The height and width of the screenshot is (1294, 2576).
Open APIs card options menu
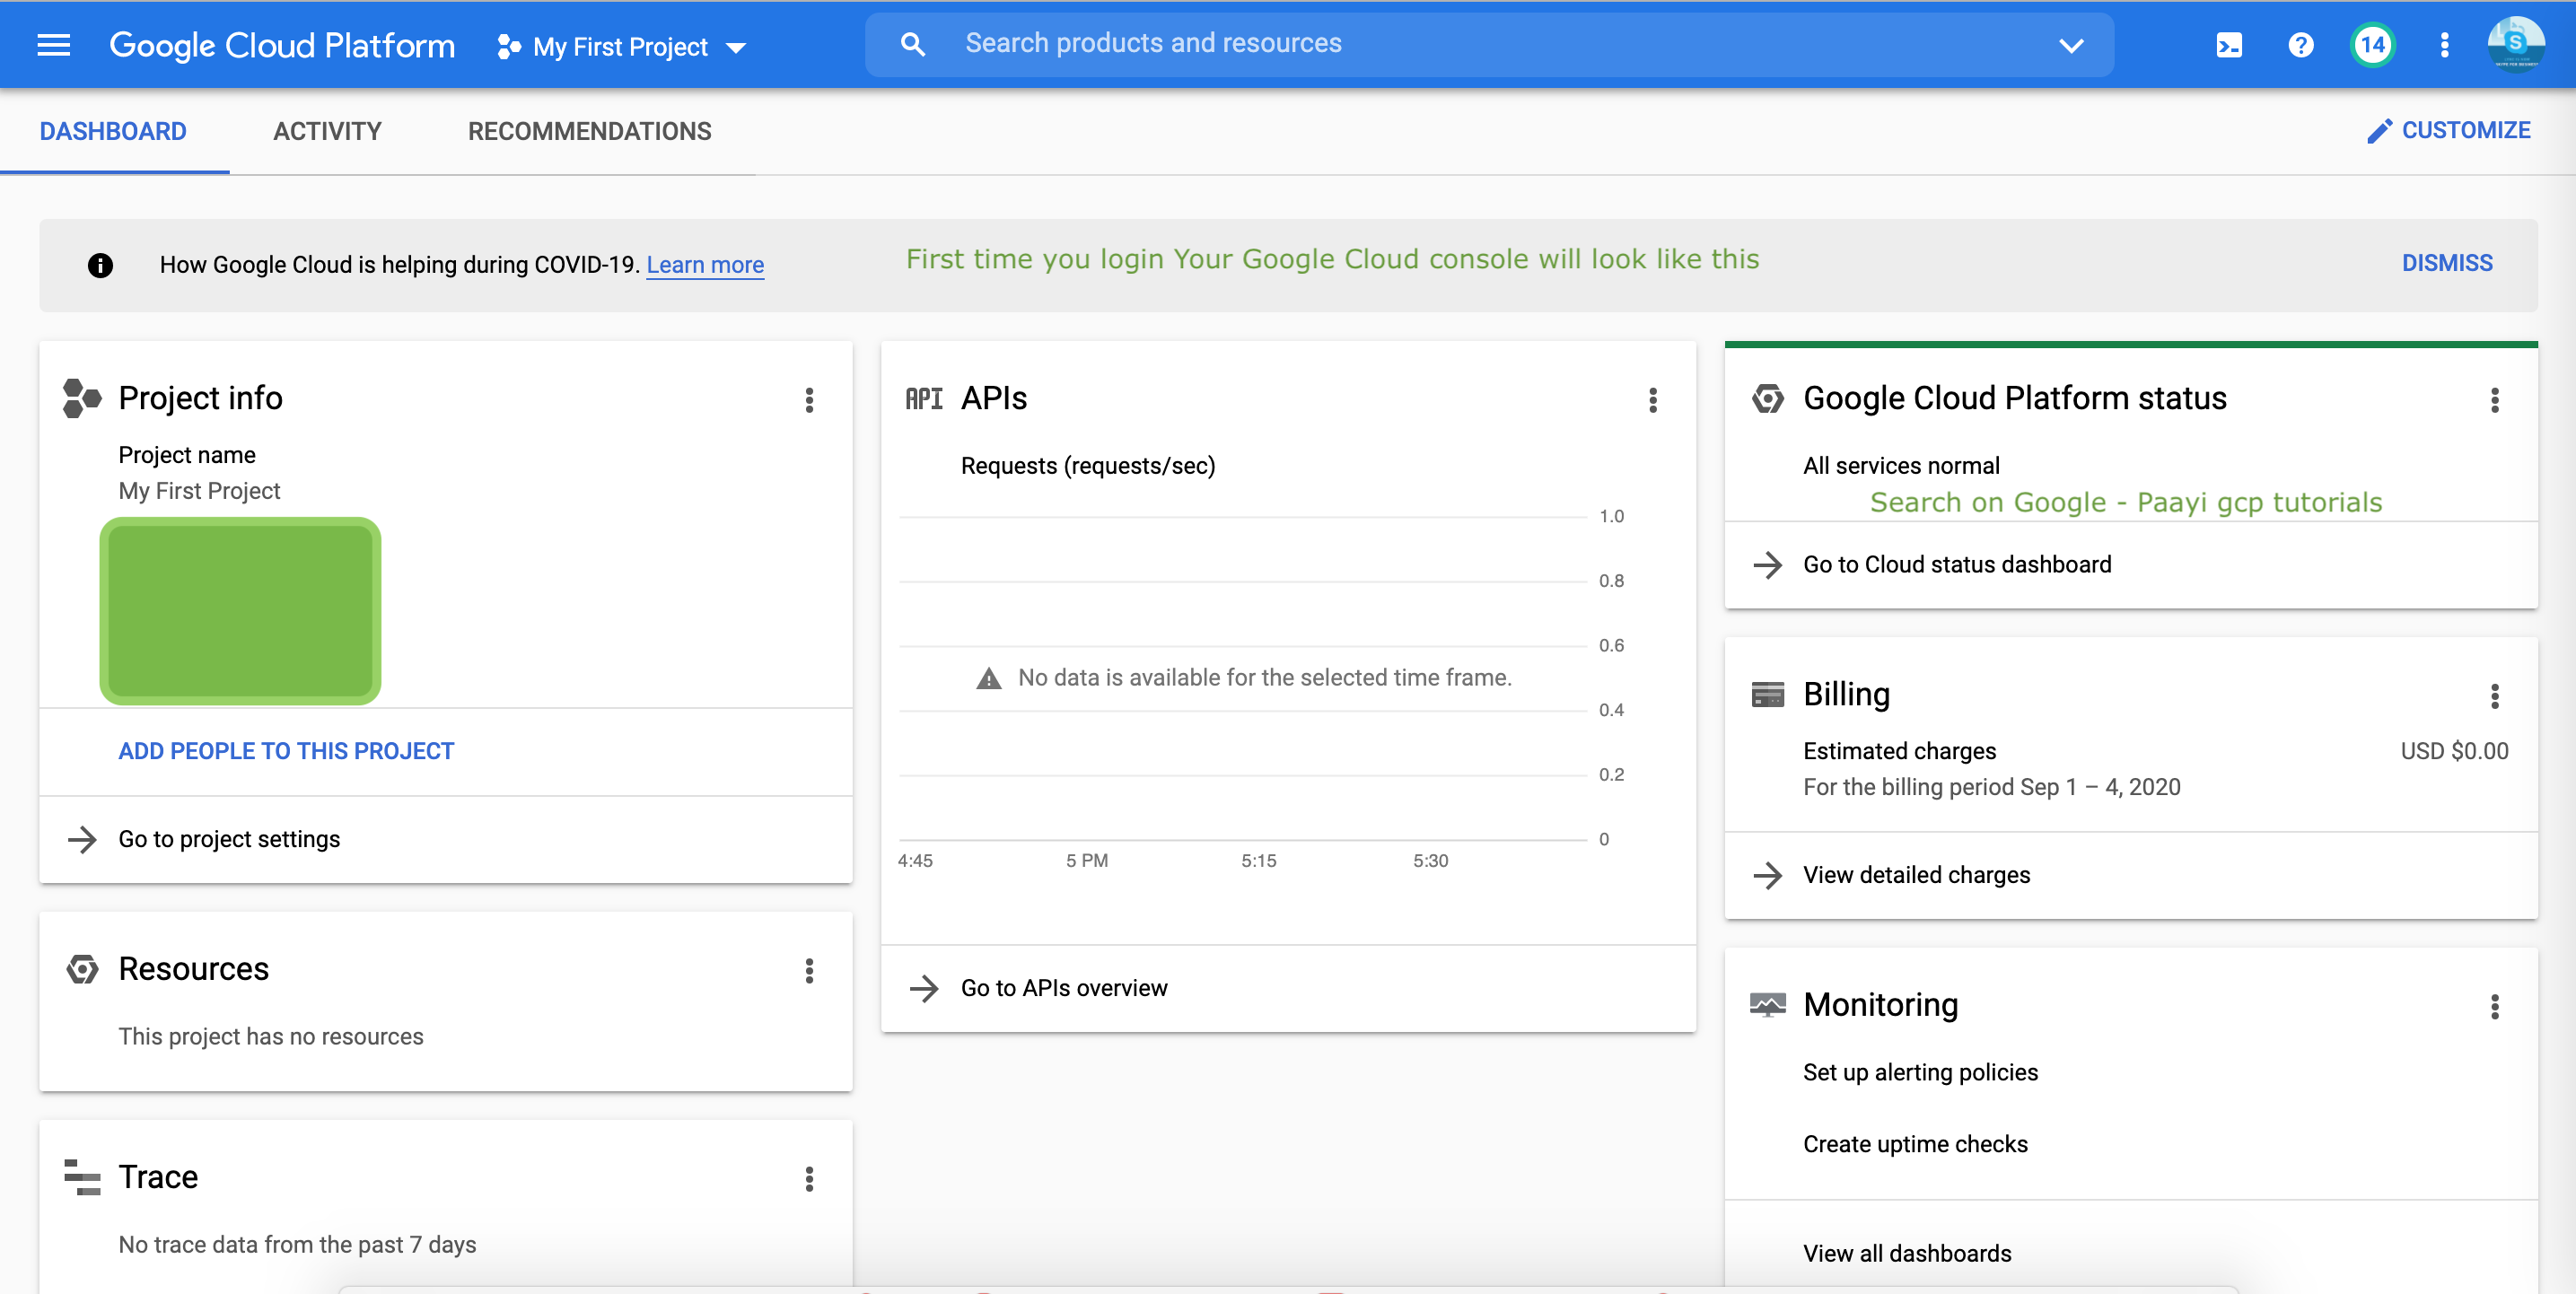pyautogui.click(x=1653, y=400)
